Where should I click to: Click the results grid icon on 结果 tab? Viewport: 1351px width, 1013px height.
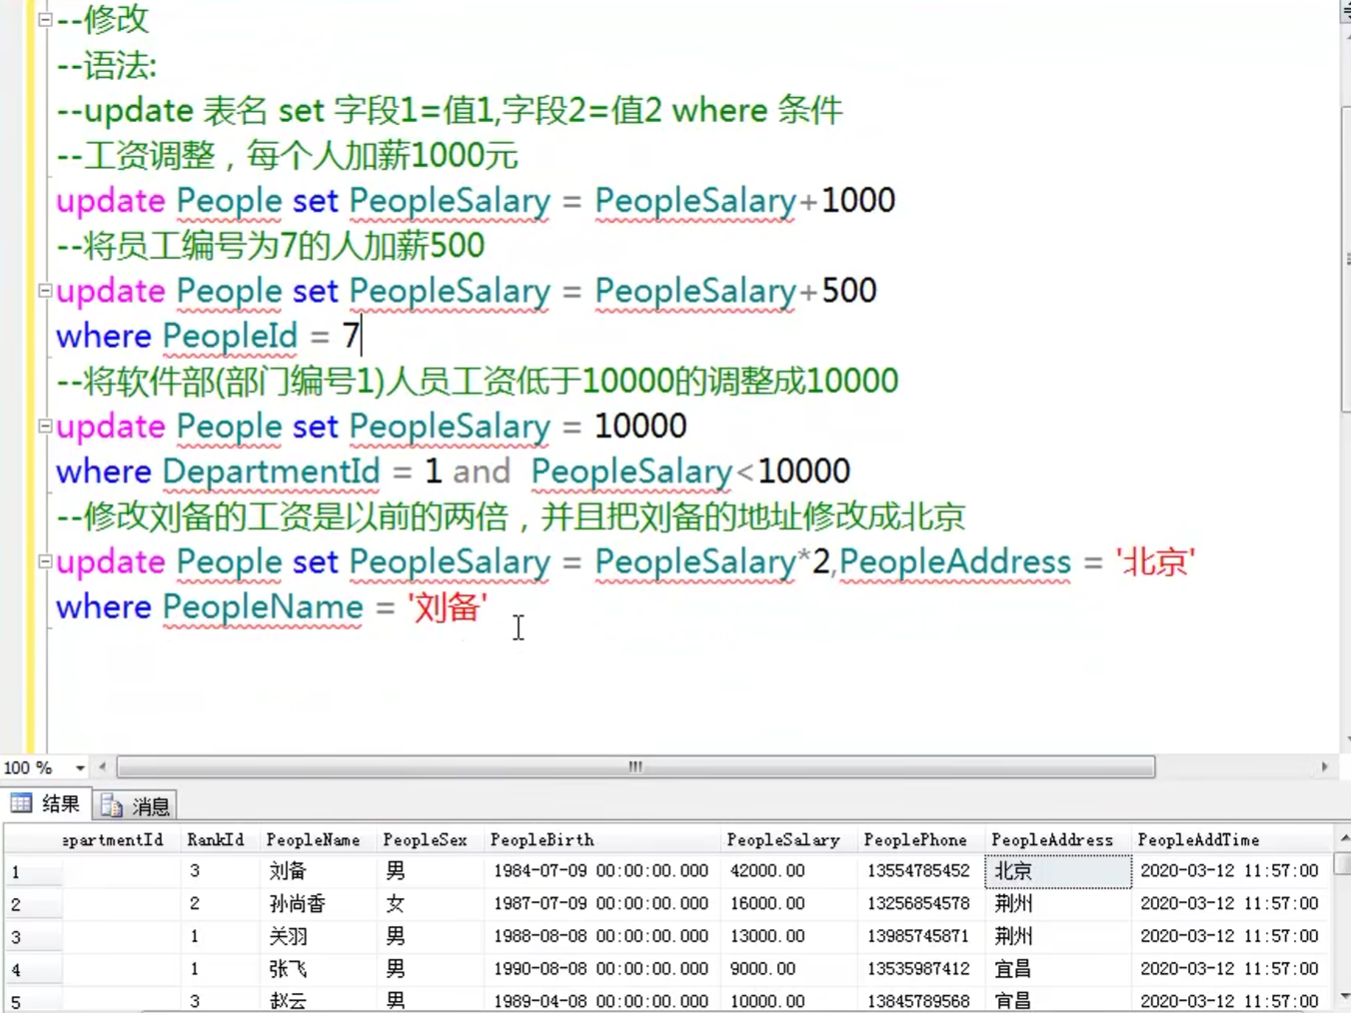click(21, 803)
